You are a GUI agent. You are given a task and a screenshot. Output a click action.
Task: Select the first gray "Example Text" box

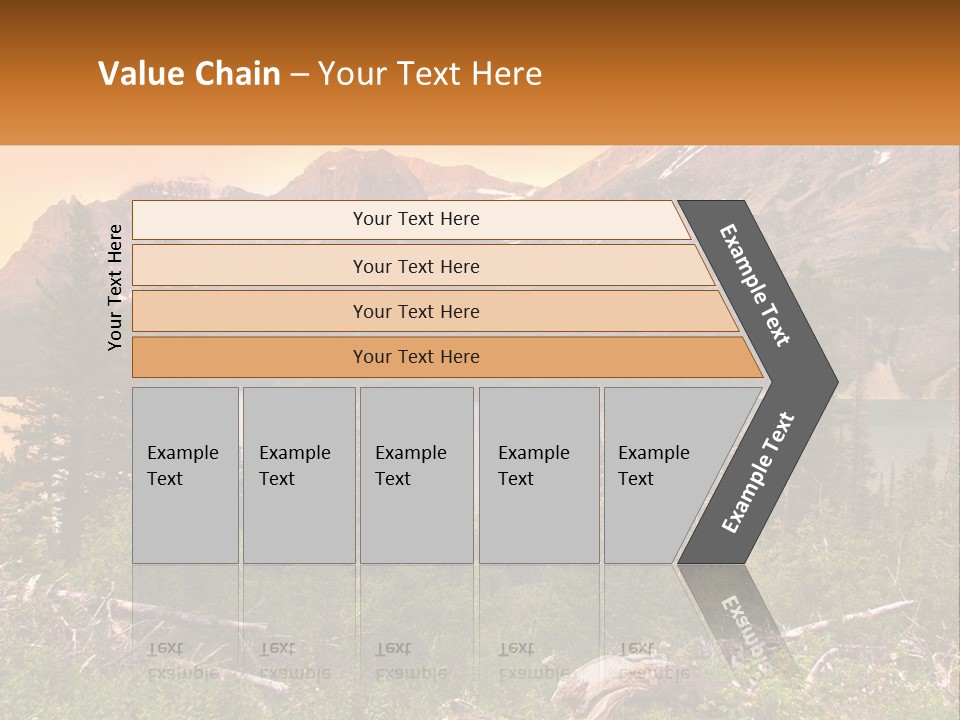[185, 475]
